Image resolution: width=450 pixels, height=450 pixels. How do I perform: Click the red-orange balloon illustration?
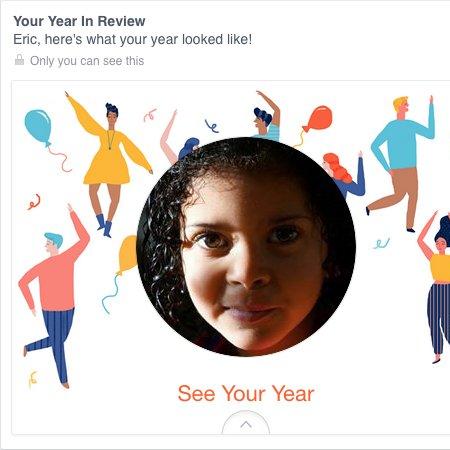click(319, 119)
